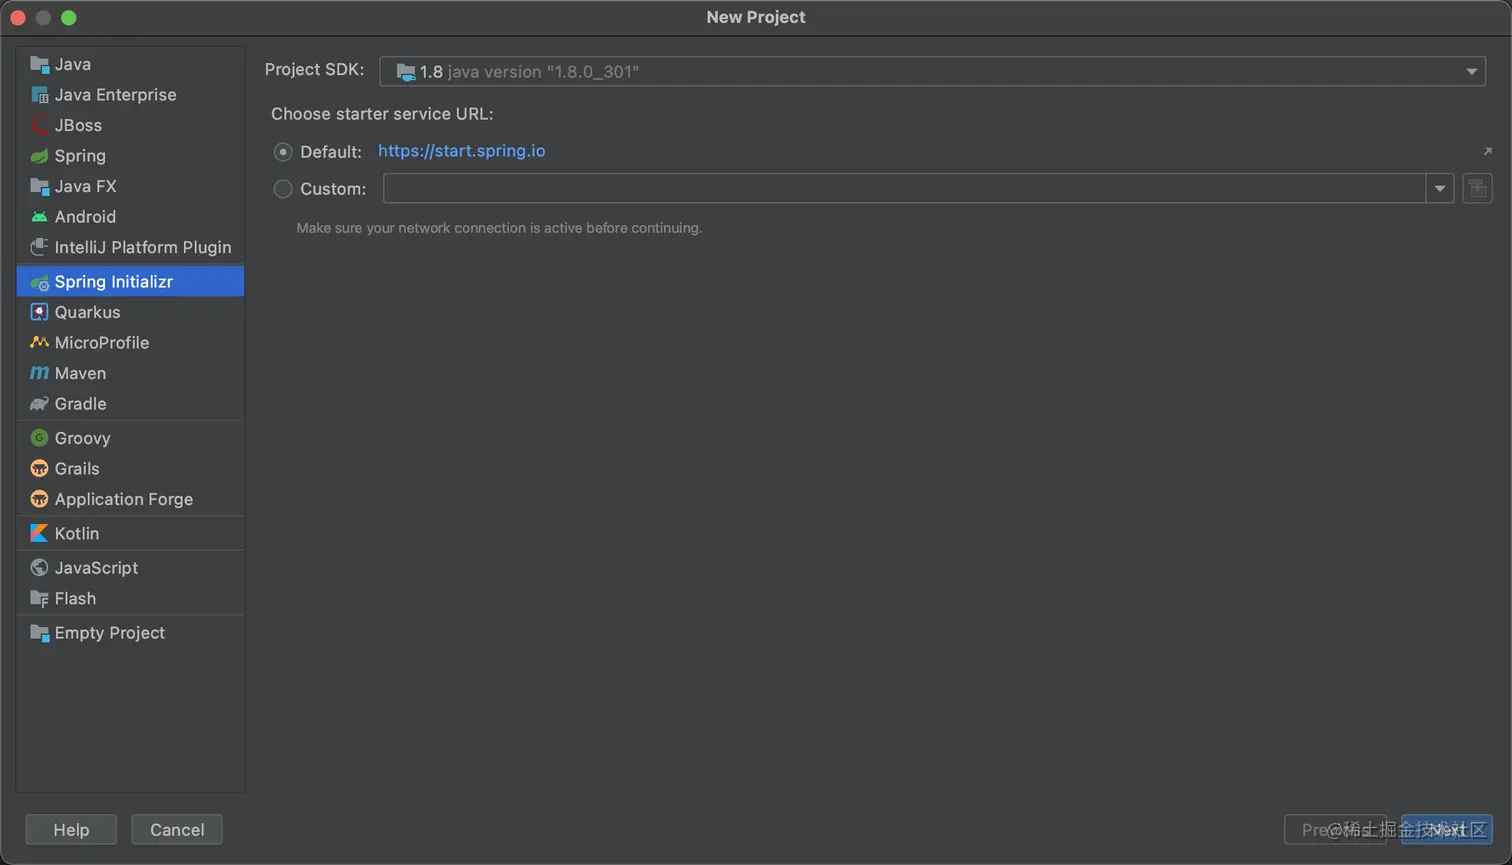This screenshot has height=865, width=1512.
Task: Click the MicroProfile icon
Action: (x=39, y=343)
